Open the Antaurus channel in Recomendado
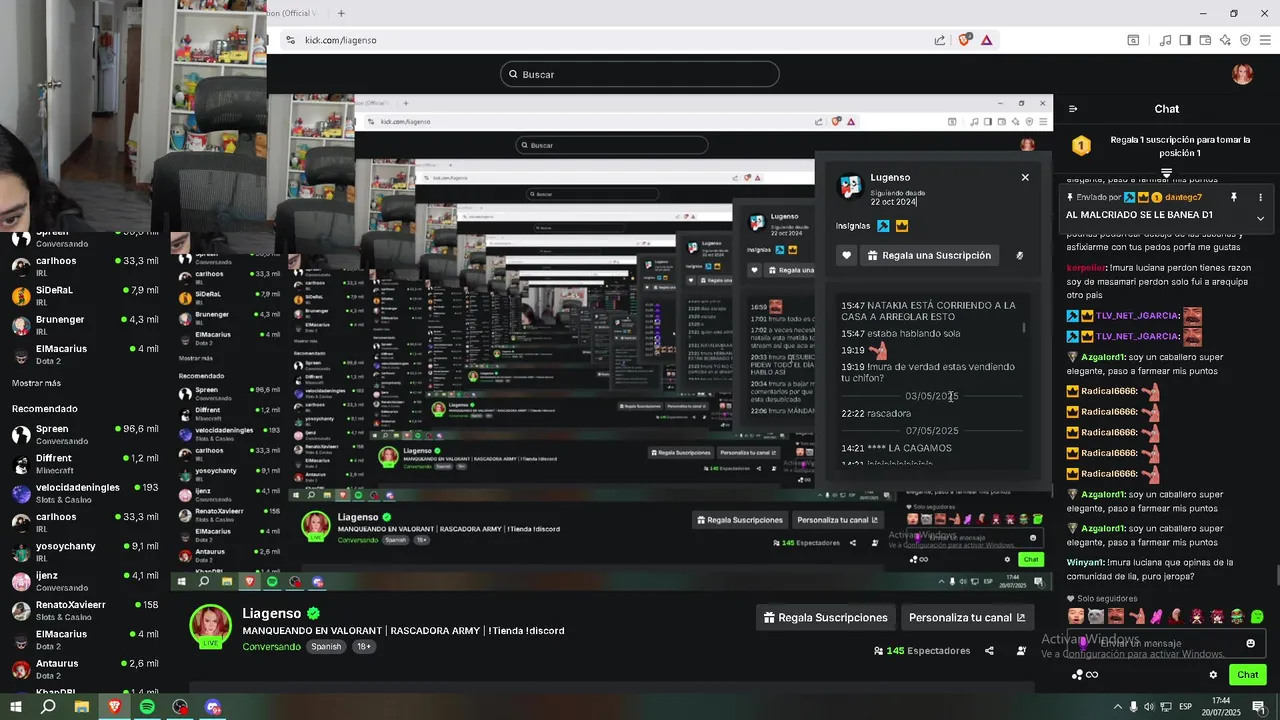Image resolution: width=1280 pixels, height=720 pixels. click(x=85, y=669)
